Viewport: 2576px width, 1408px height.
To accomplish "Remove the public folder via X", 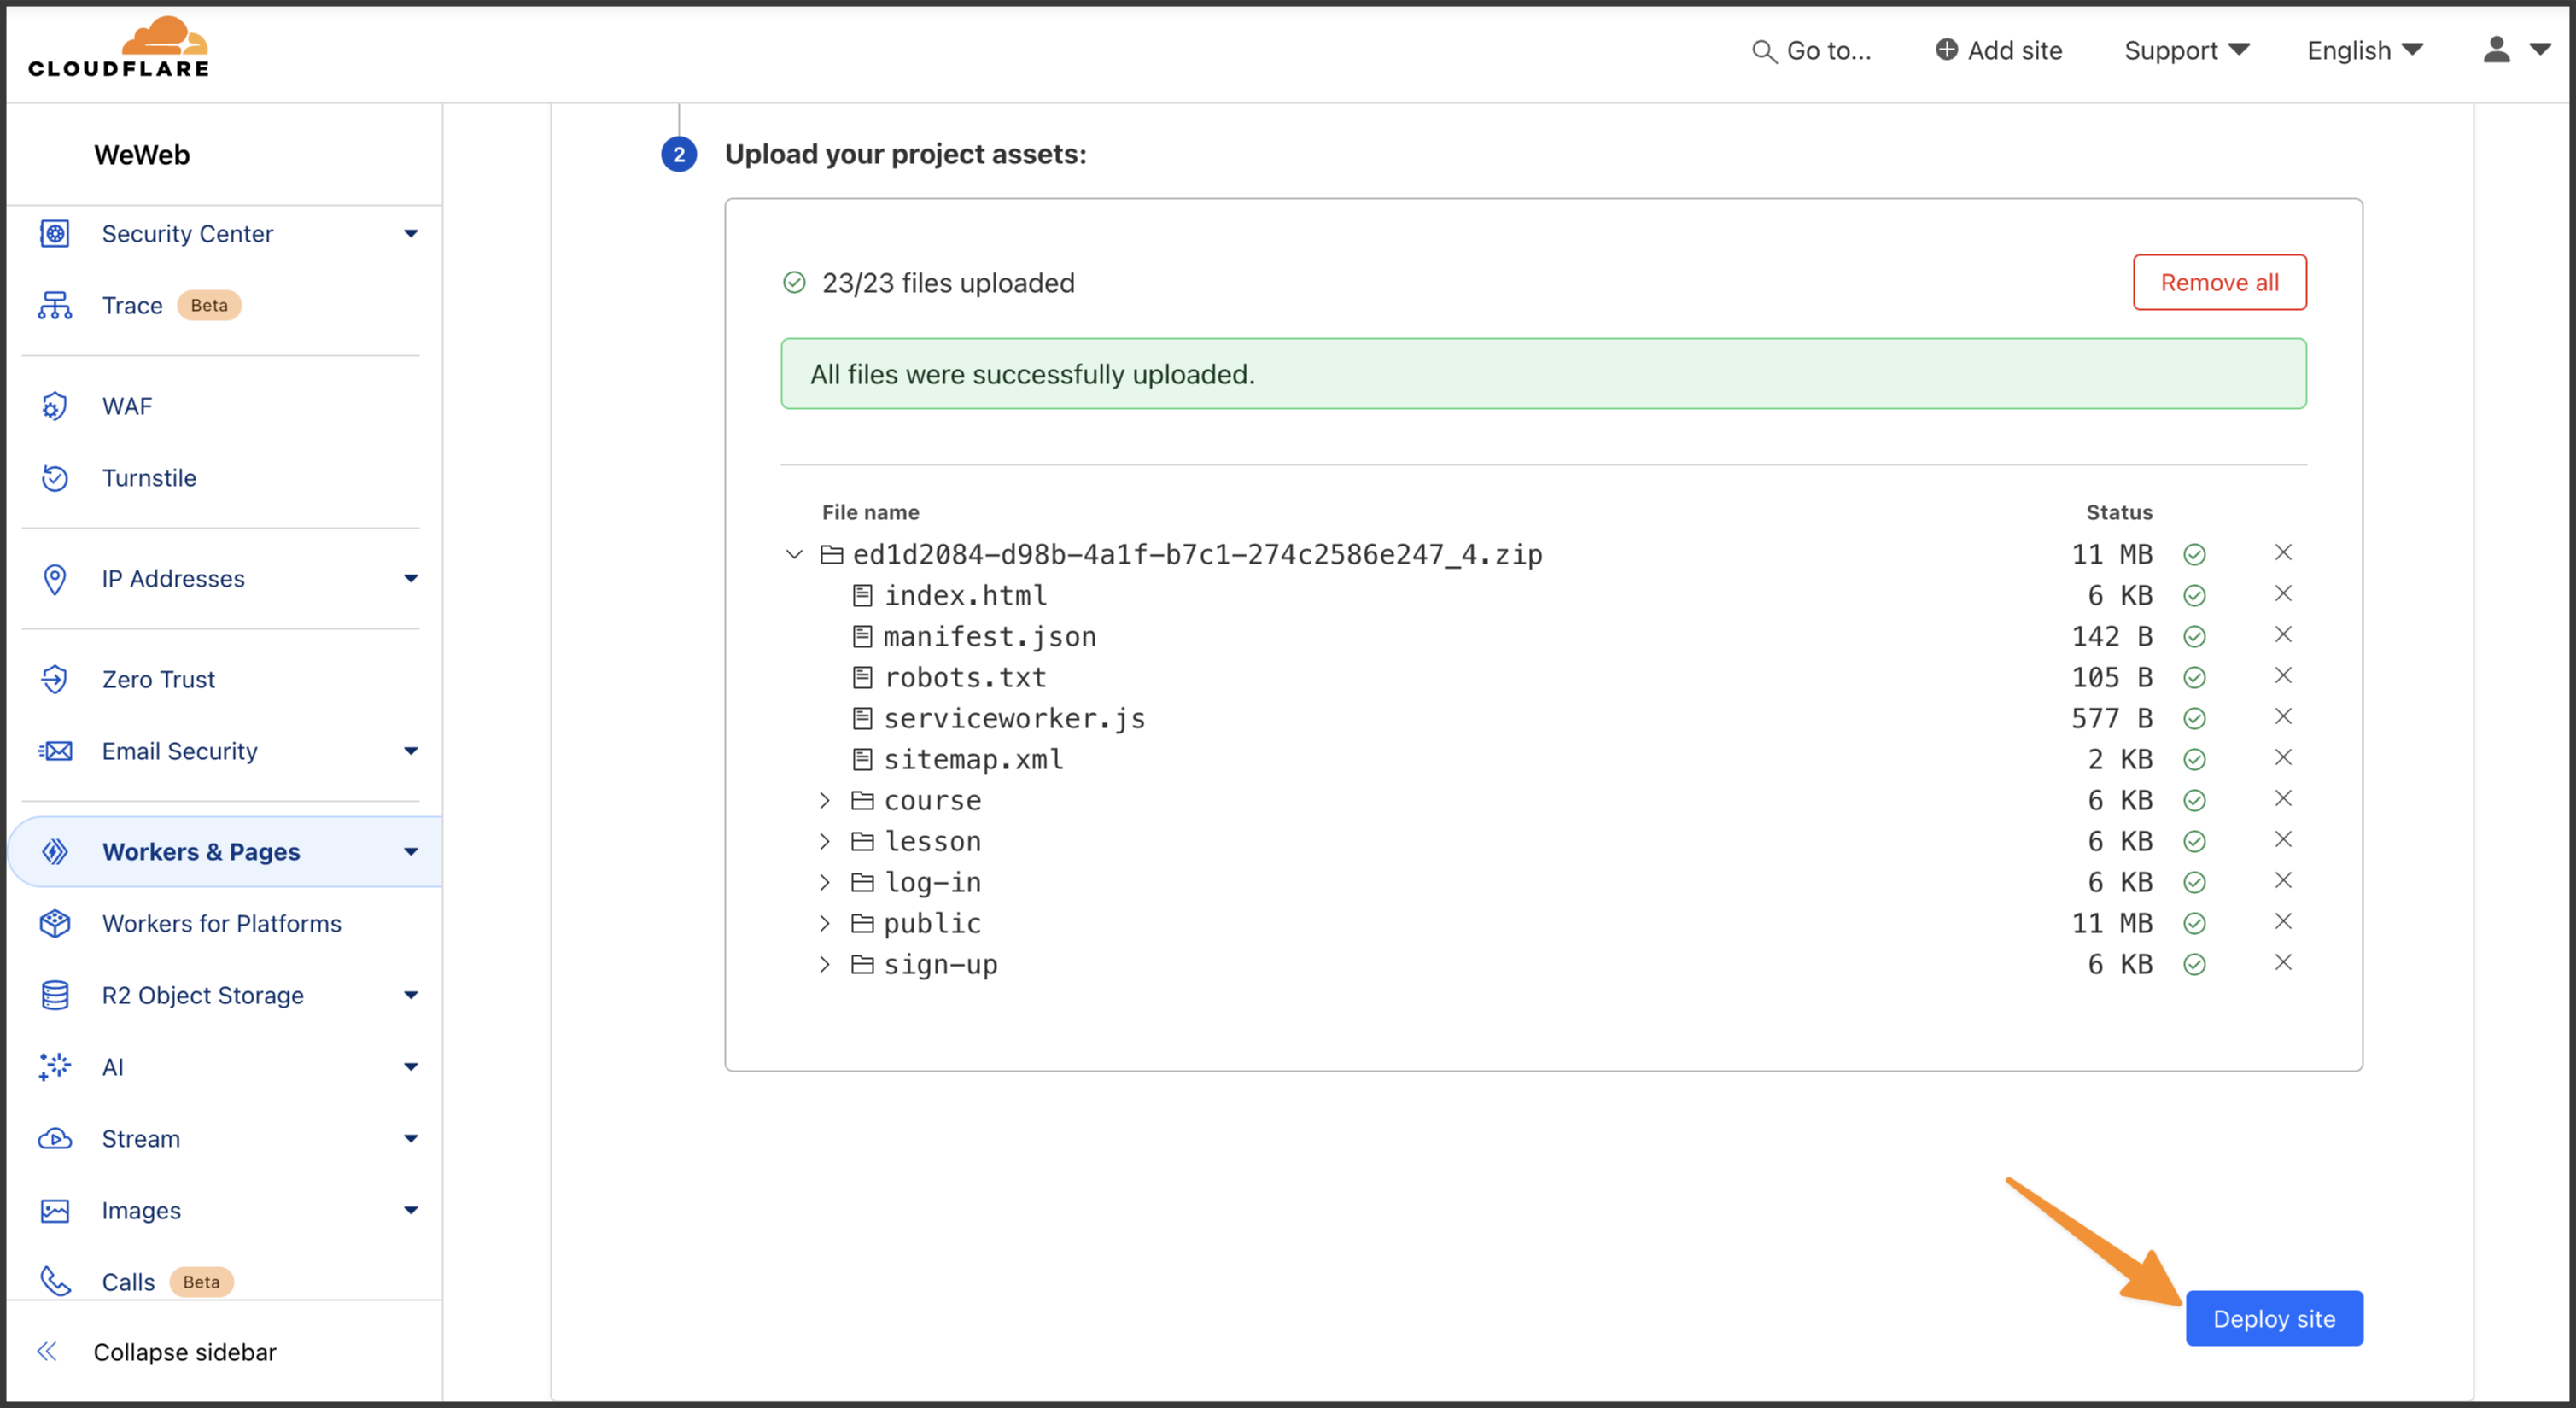I will click(x=2283, y=922).
